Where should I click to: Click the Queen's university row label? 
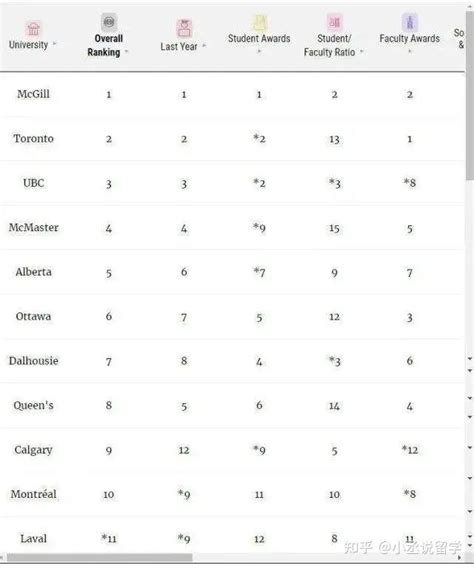(x=33, y=405)
